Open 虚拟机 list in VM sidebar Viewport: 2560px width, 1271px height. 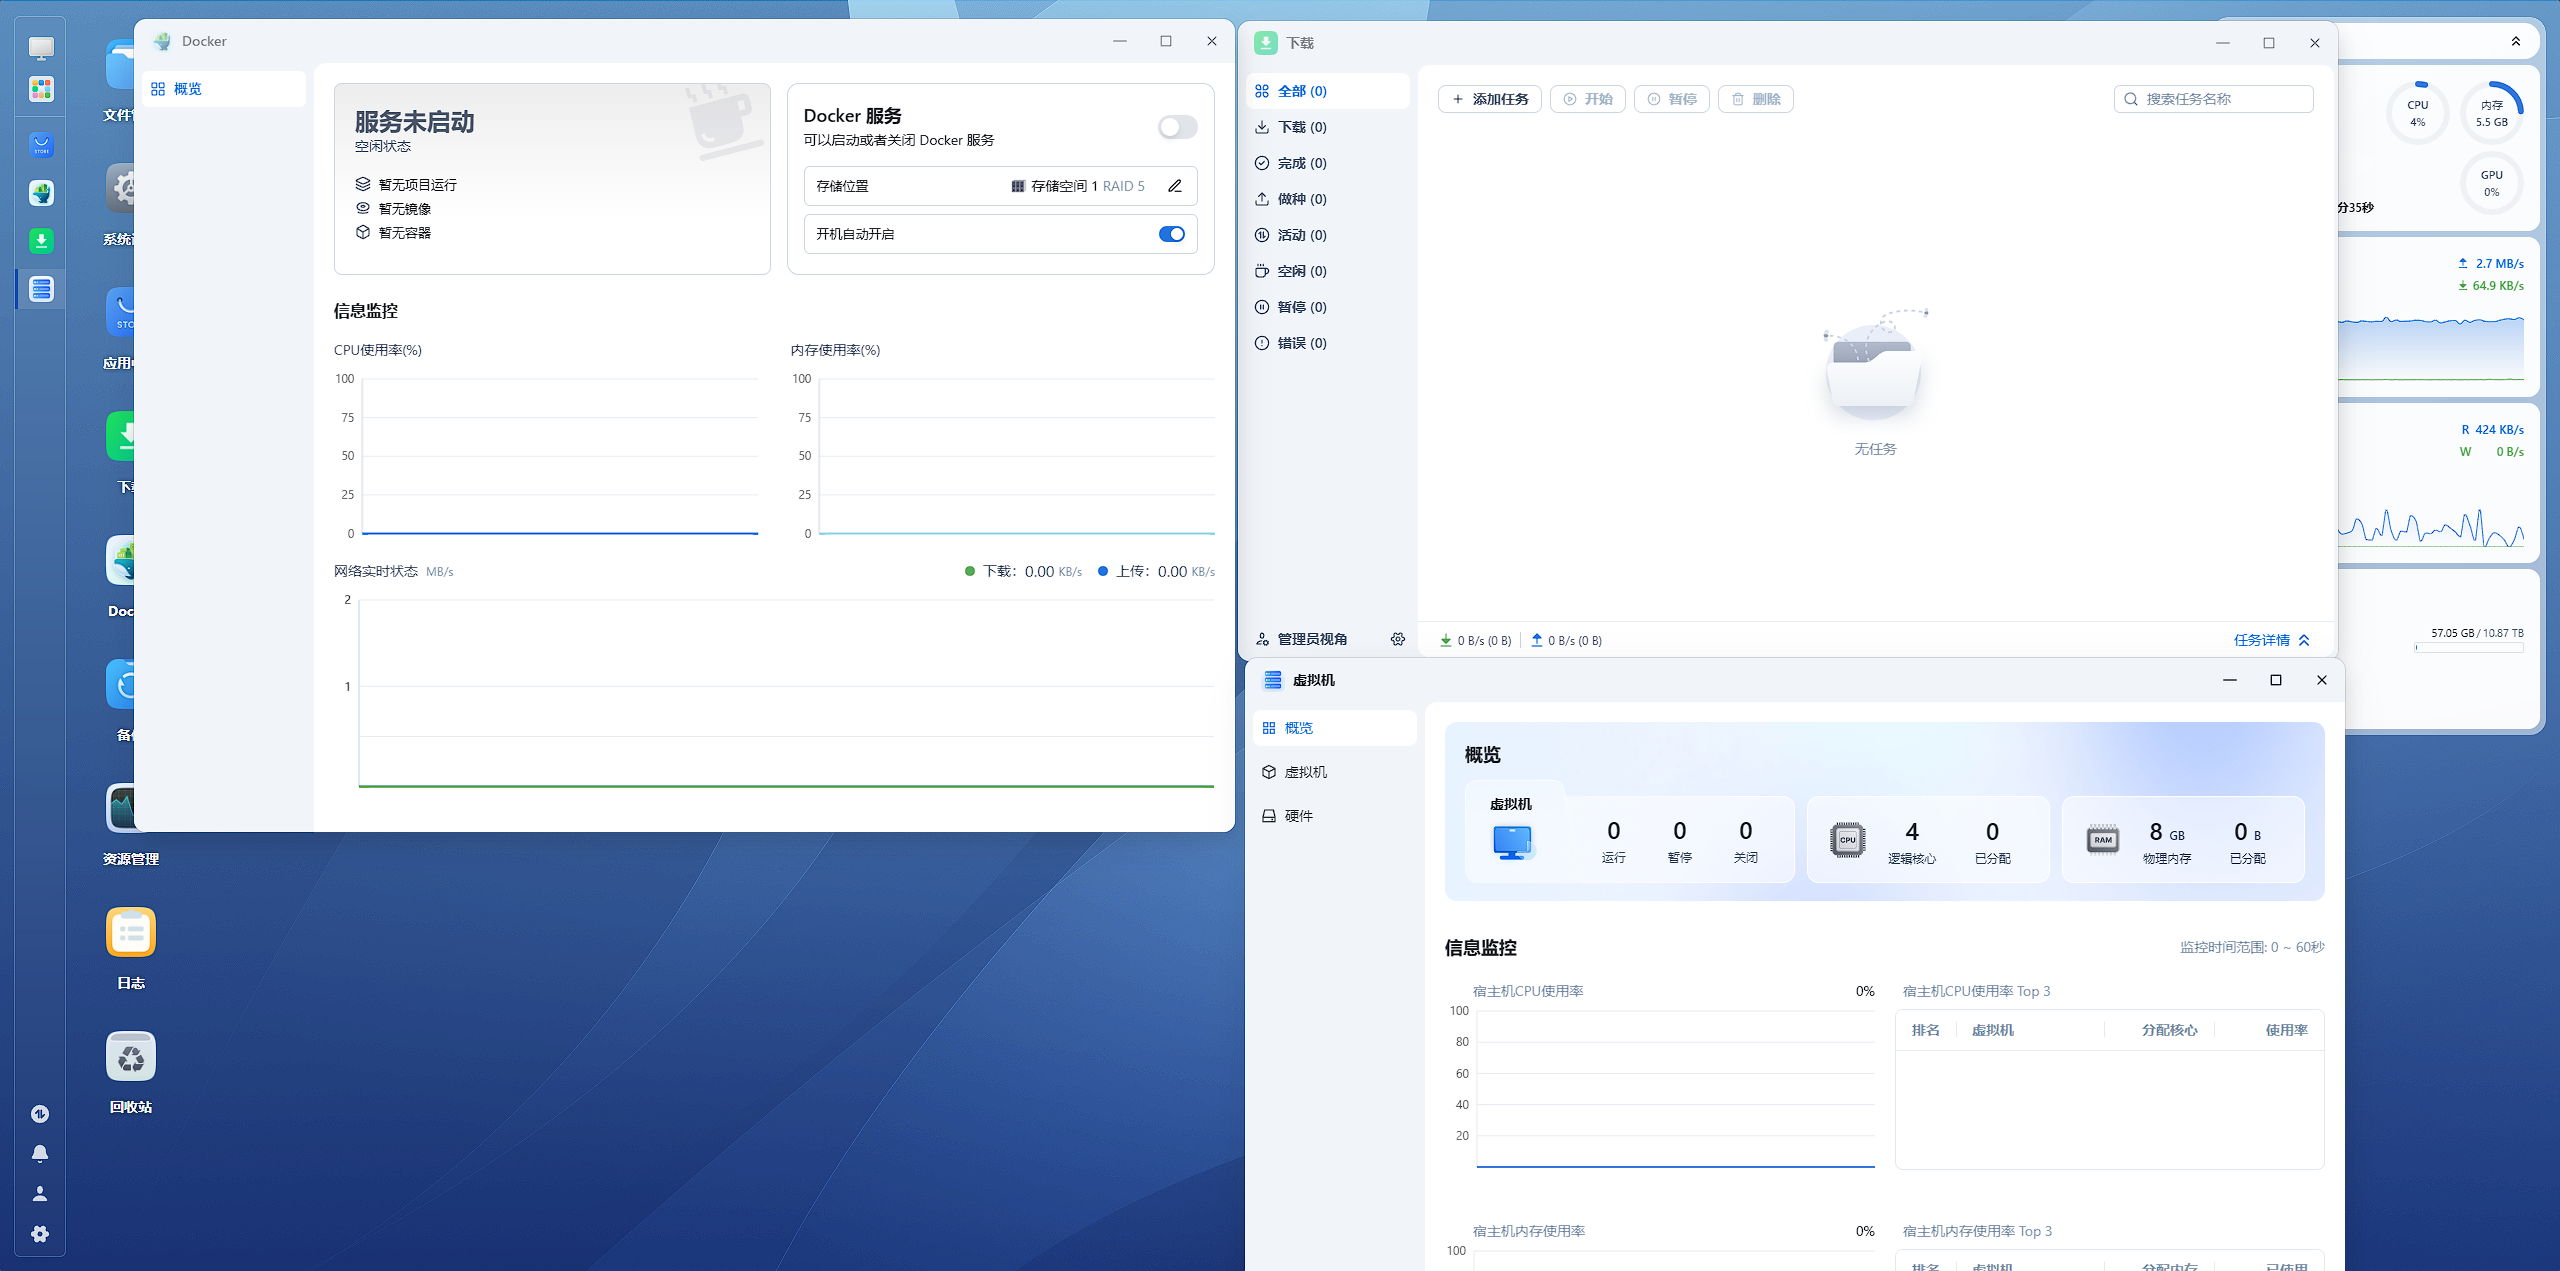pos(1305,772)
